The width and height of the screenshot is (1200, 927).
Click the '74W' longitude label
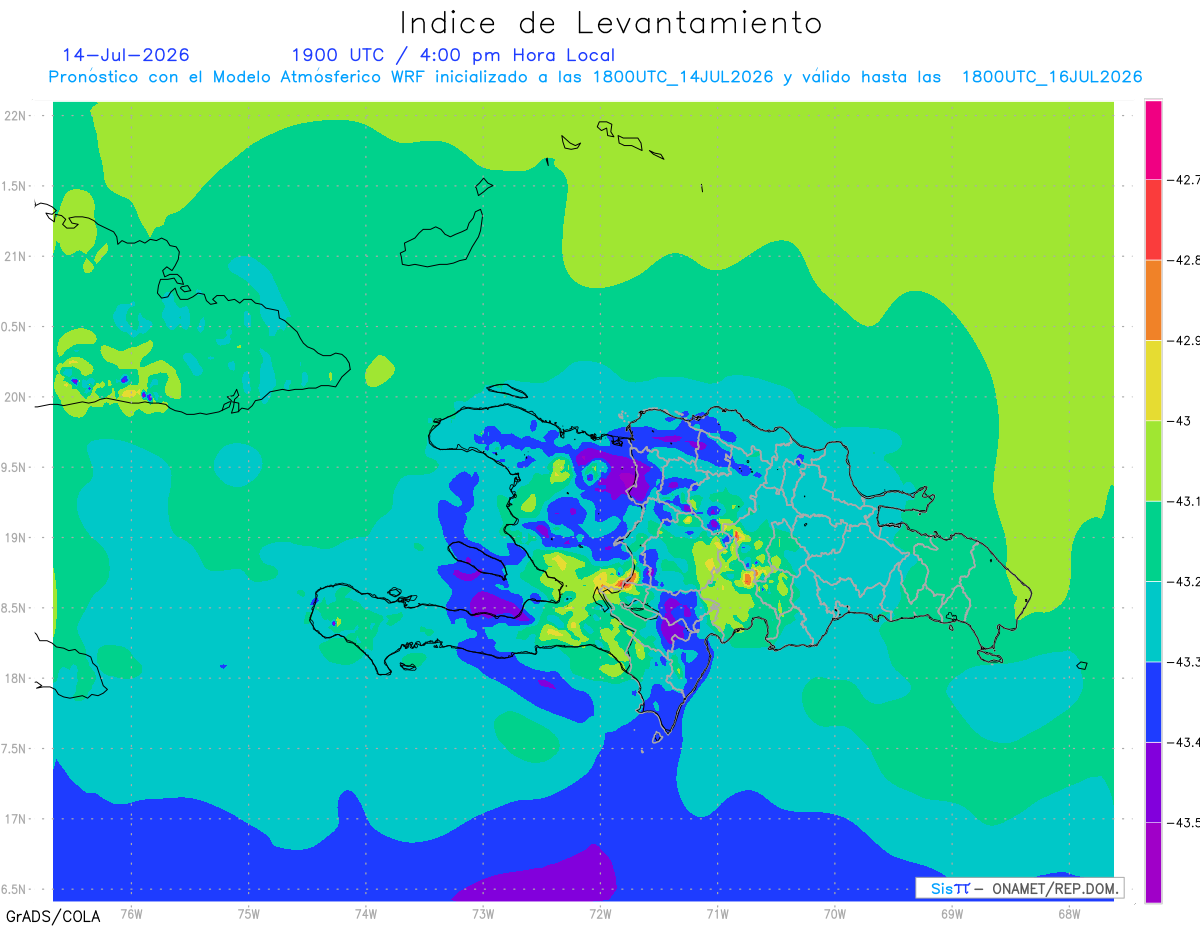tap(366, 913)
